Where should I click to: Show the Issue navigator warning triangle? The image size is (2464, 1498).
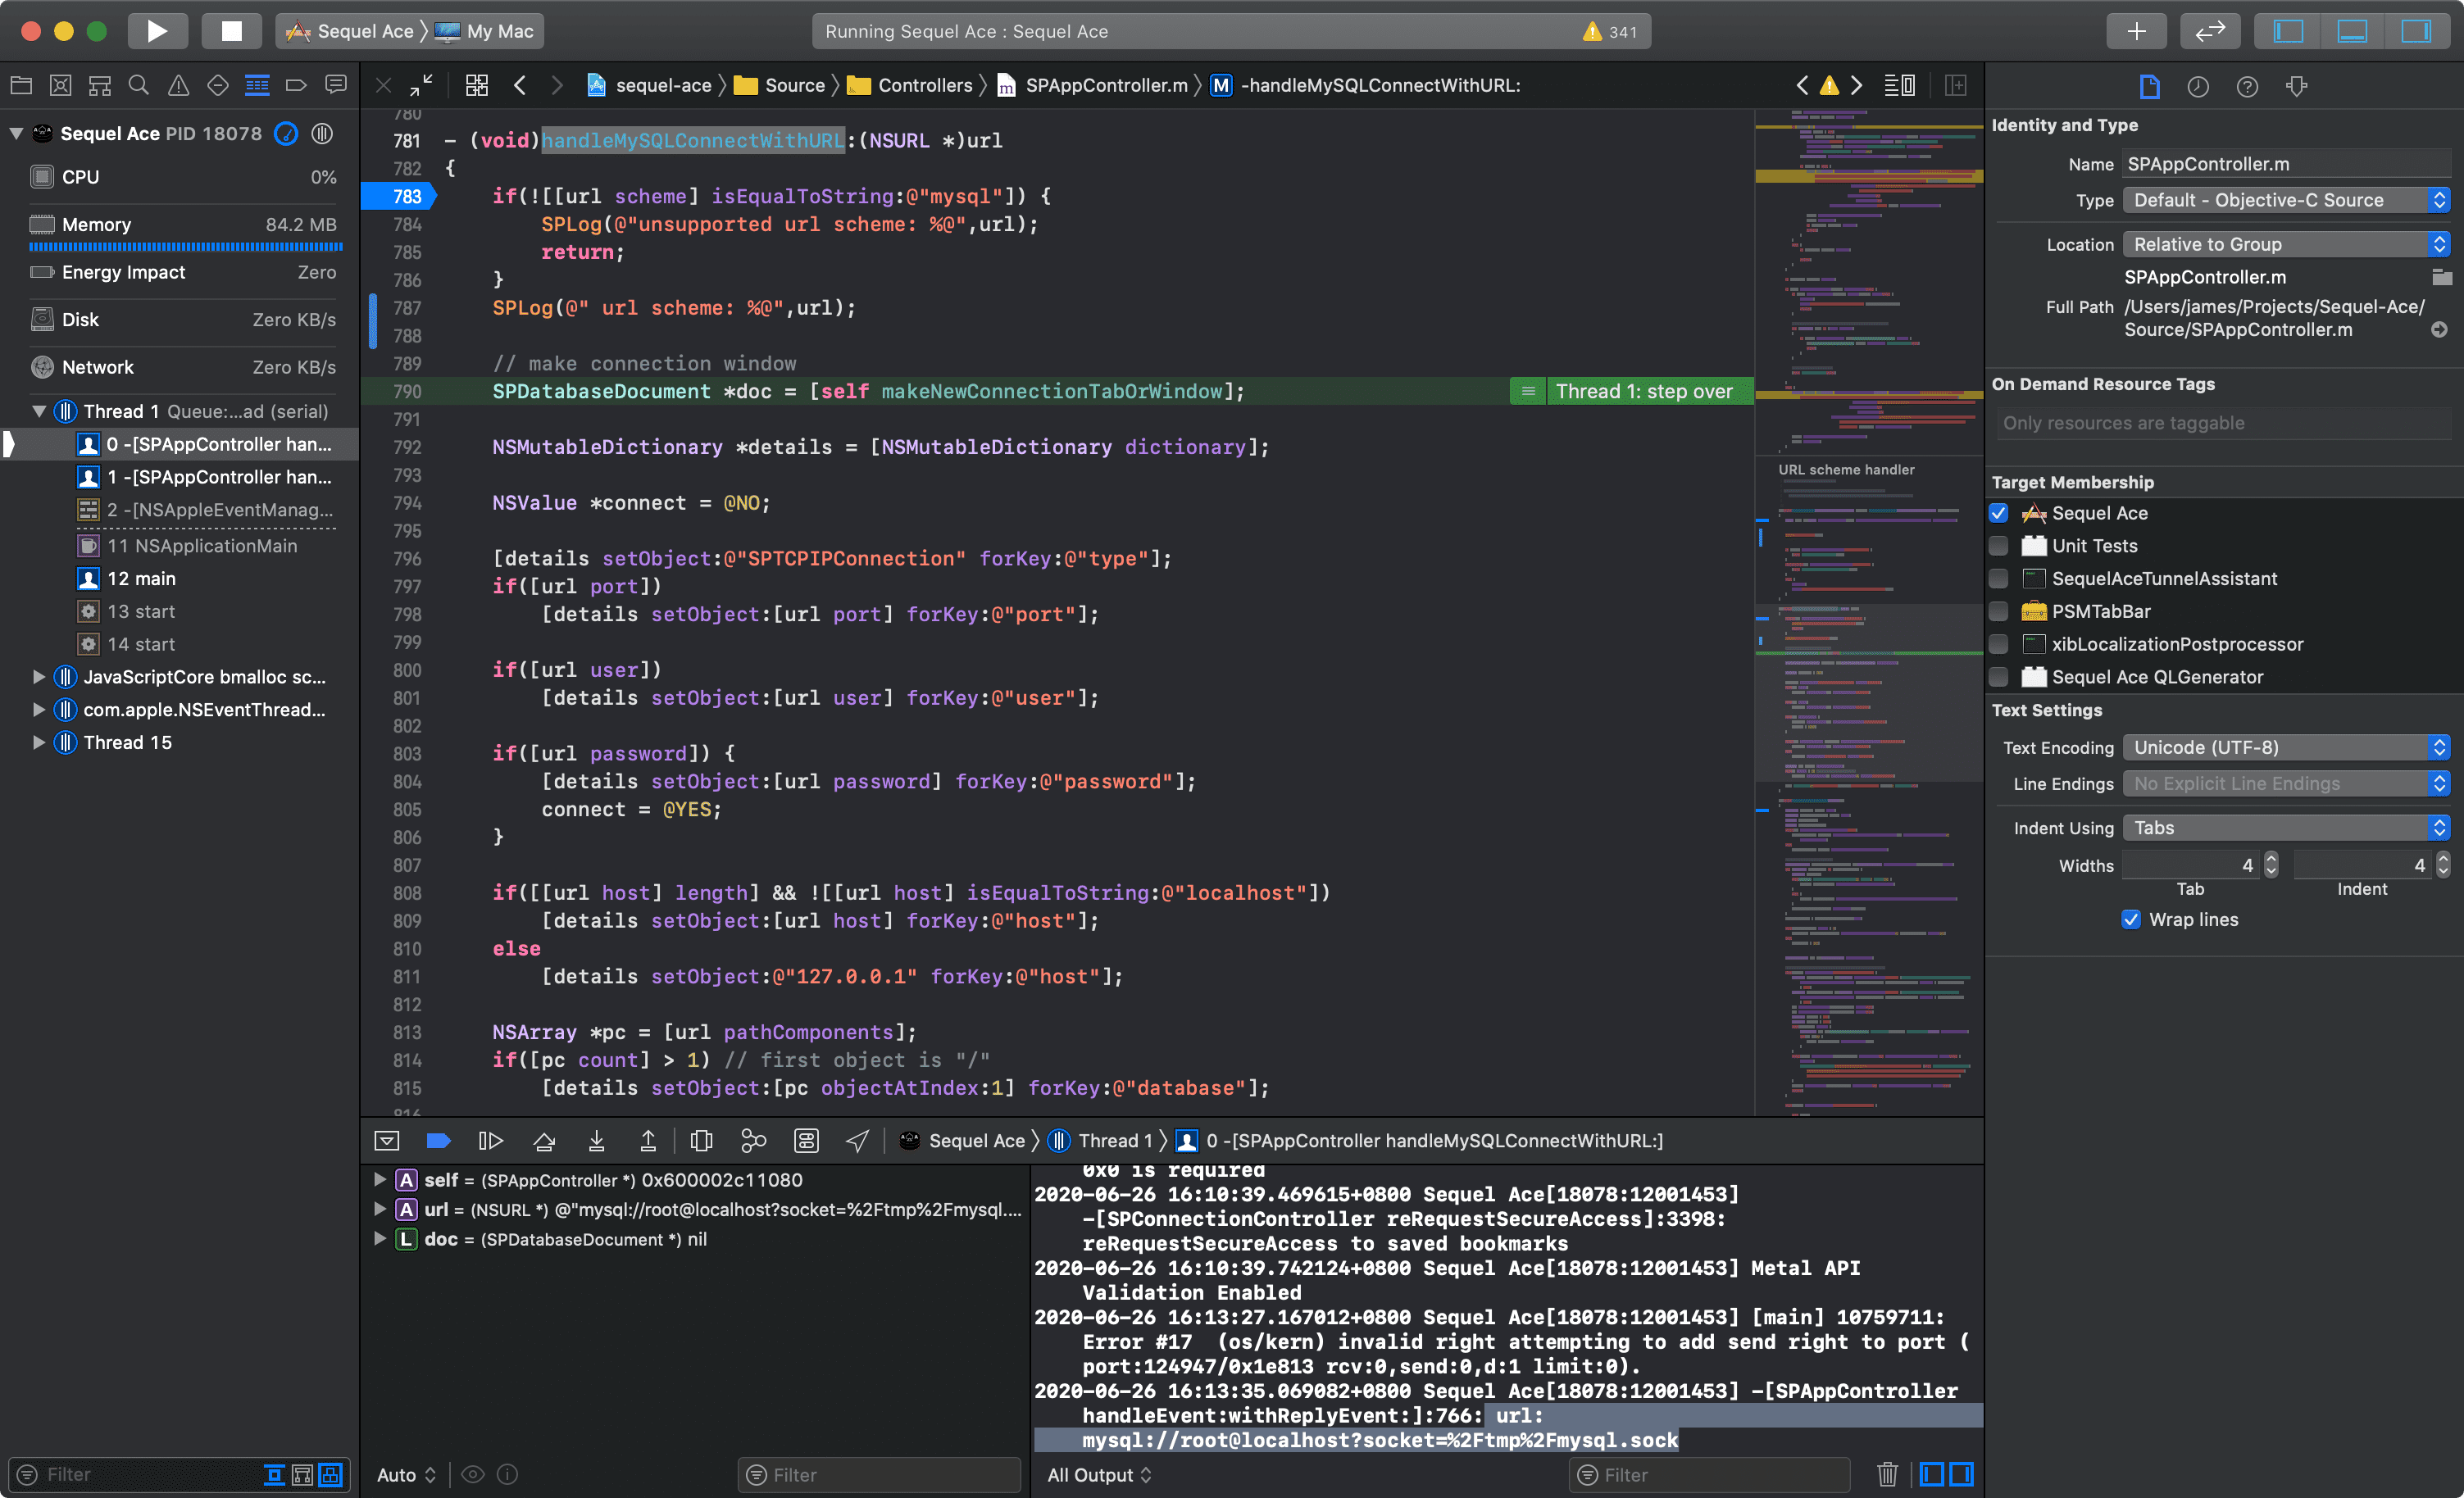click(x=178, y=85)
